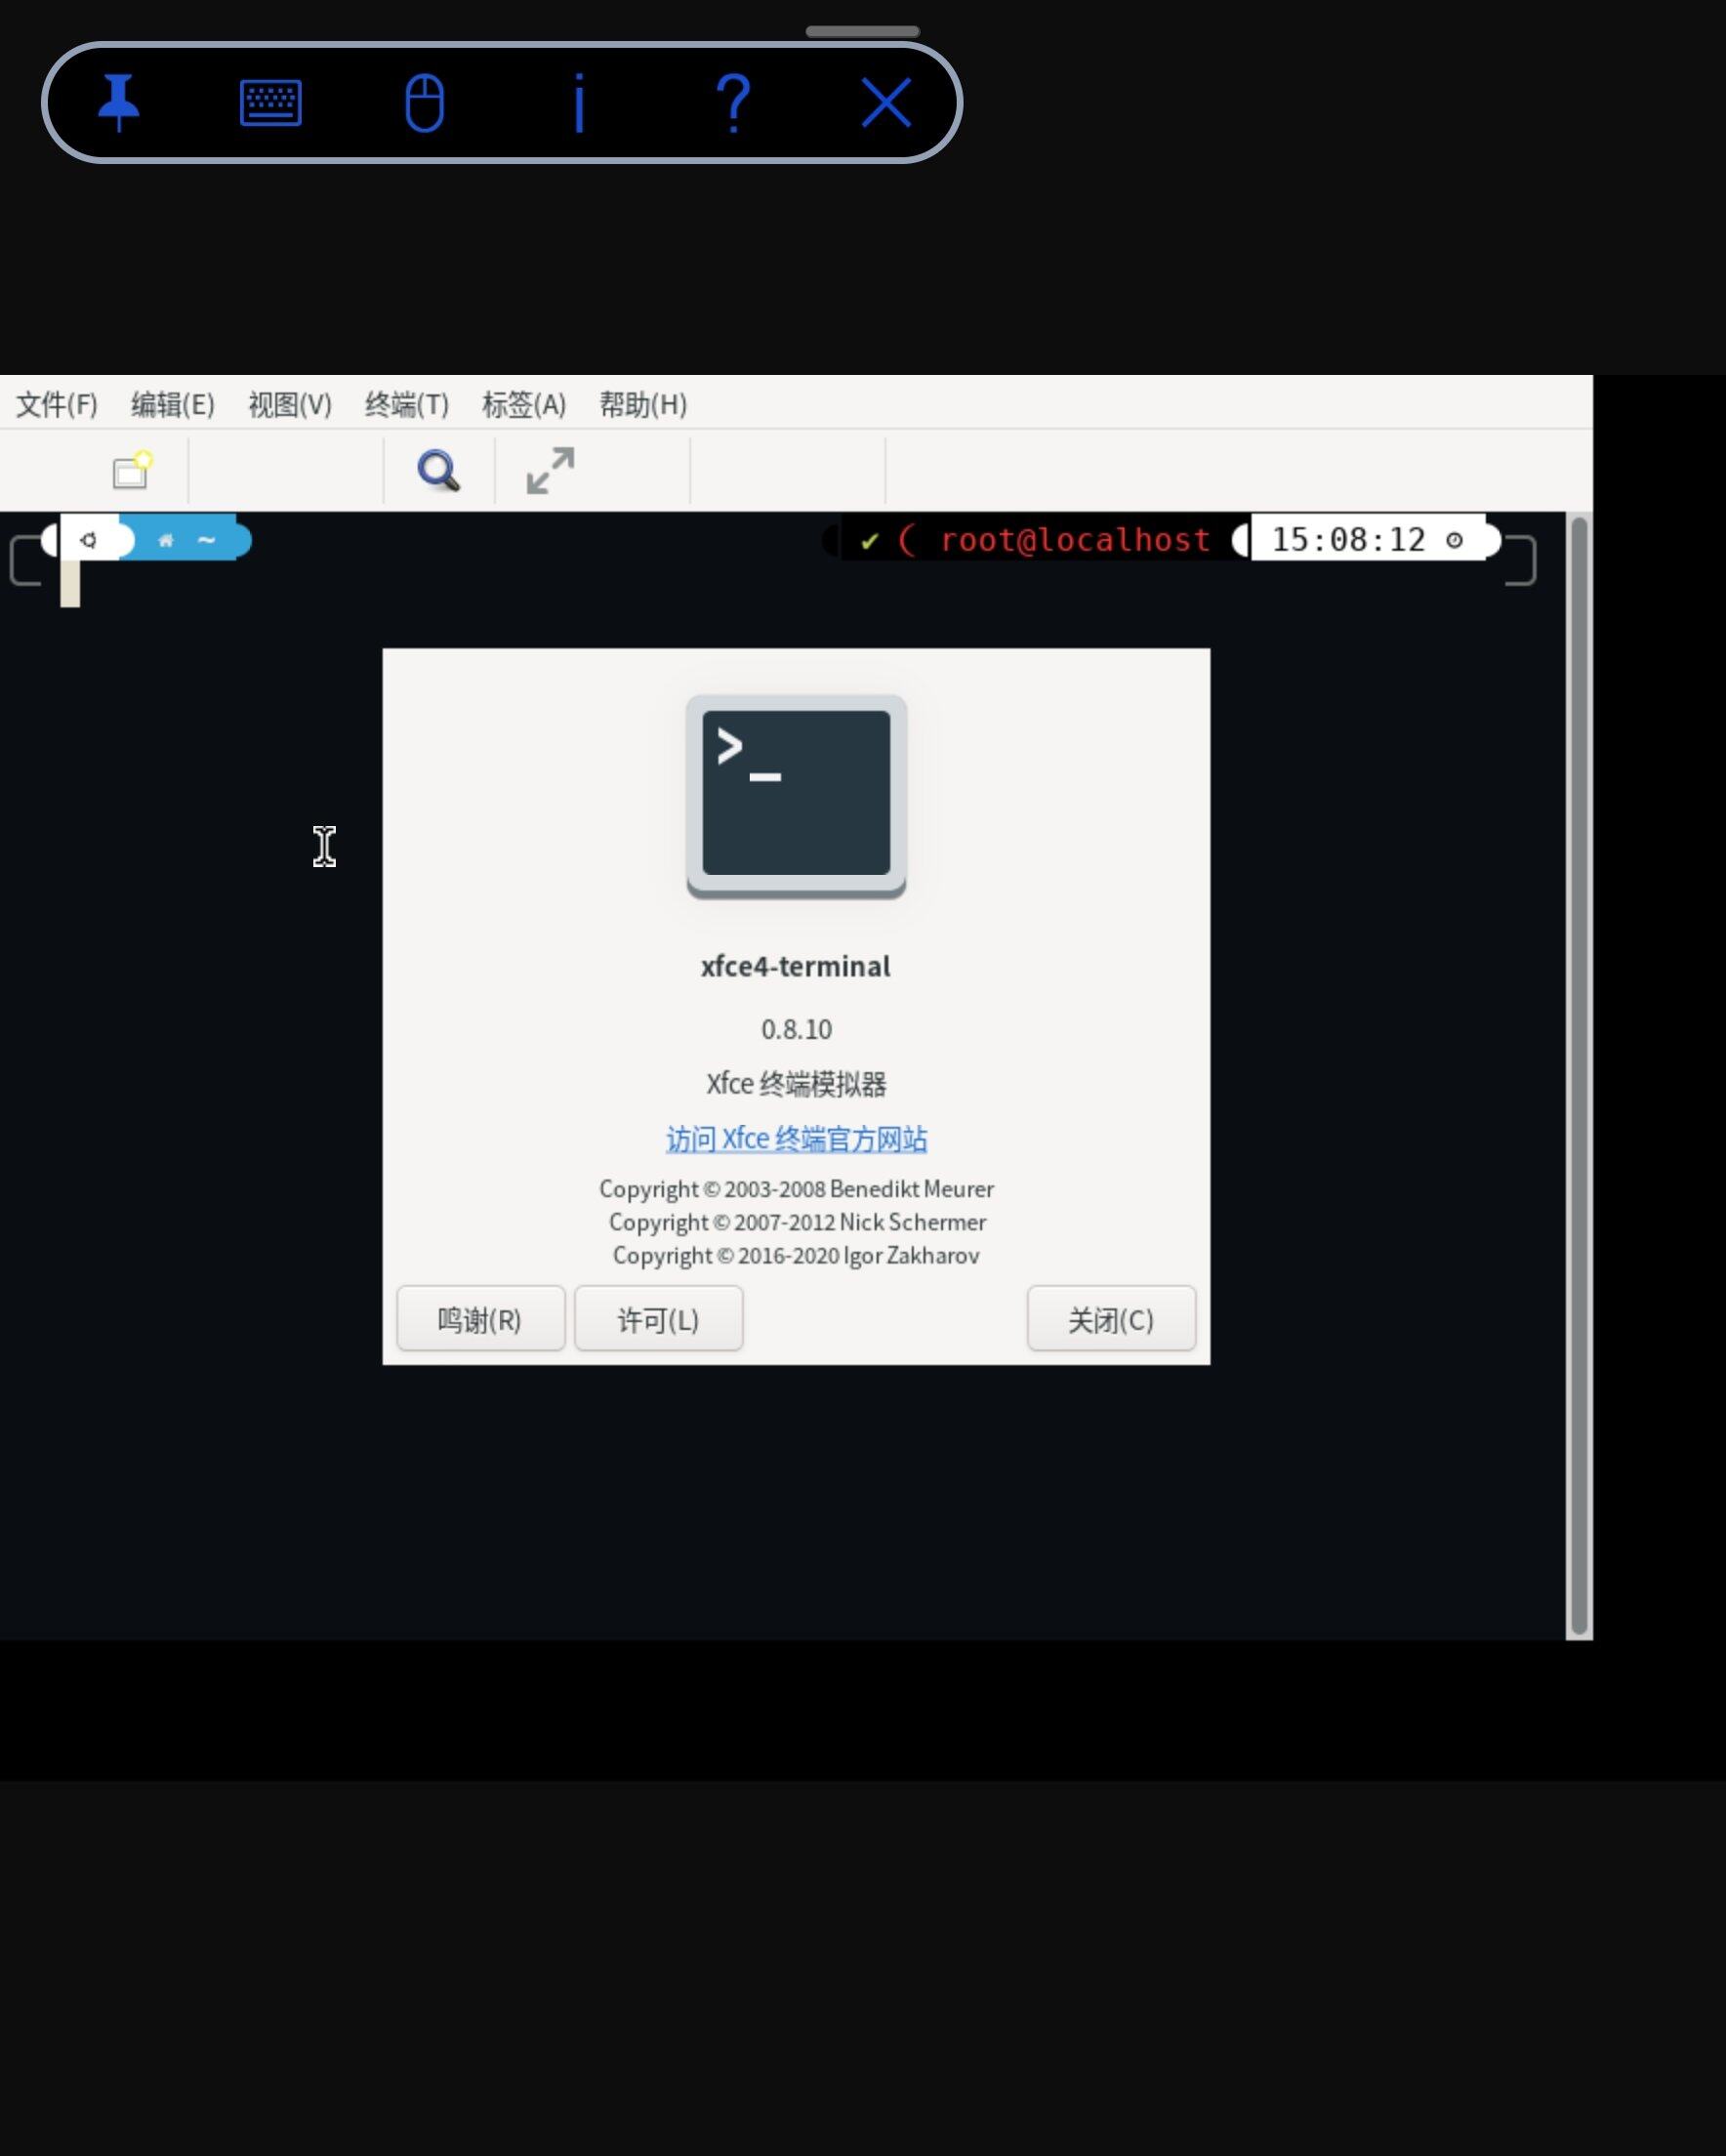This screenshot has height=2156, width=1726.
Task: Open the 访问 Xfce 终端官方网站 link
Action: point(796,1138)
